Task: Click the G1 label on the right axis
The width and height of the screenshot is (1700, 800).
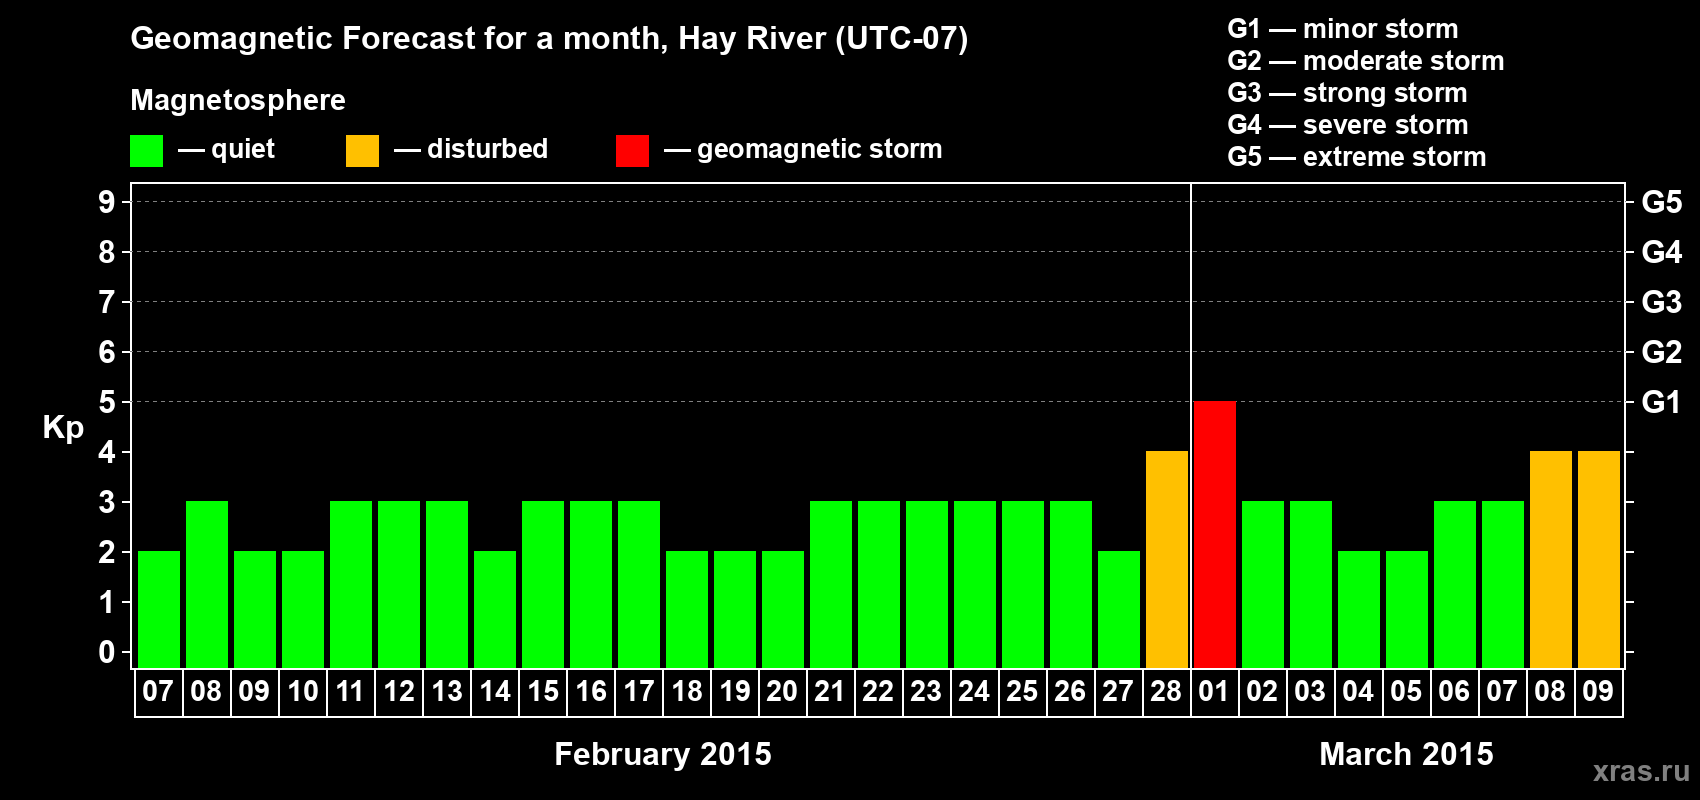Action: (1662, 402)
